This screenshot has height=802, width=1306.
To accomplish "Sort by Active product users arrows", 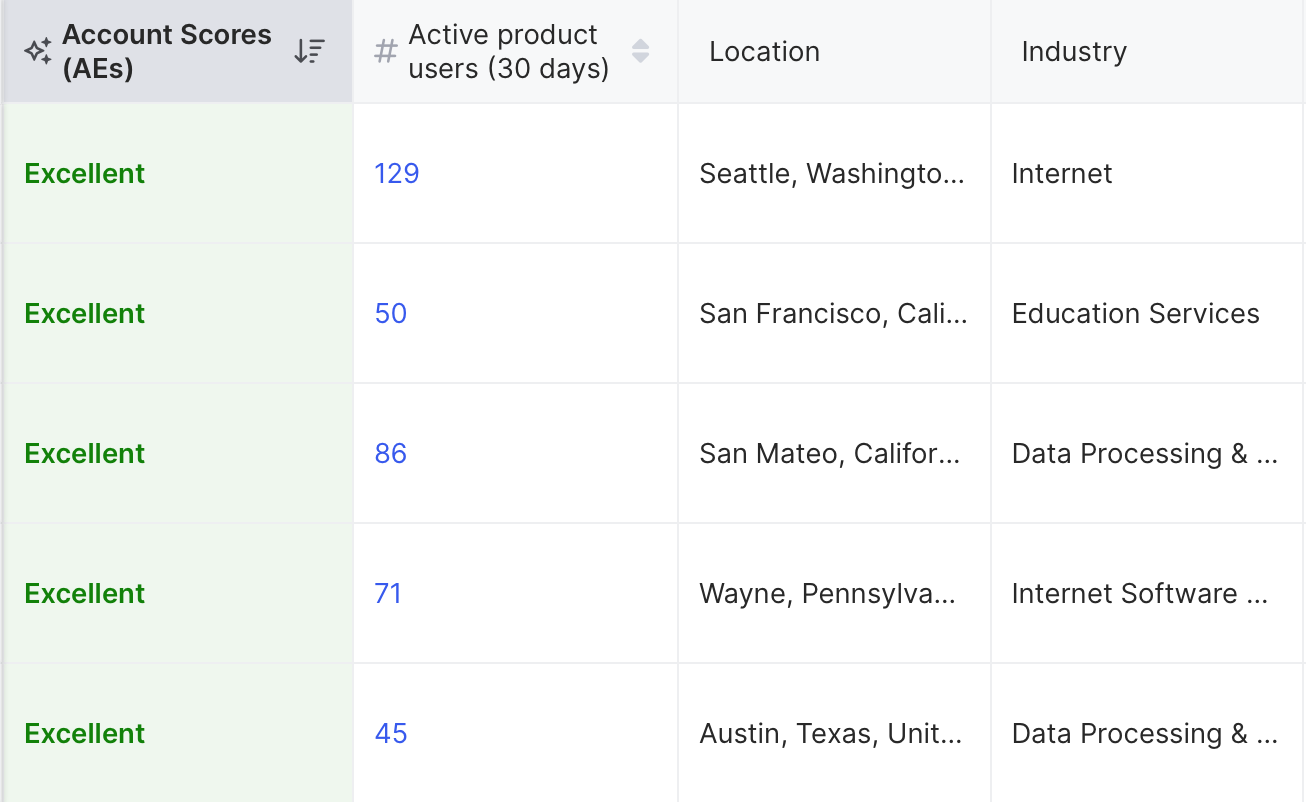I will tap(641, 51).
